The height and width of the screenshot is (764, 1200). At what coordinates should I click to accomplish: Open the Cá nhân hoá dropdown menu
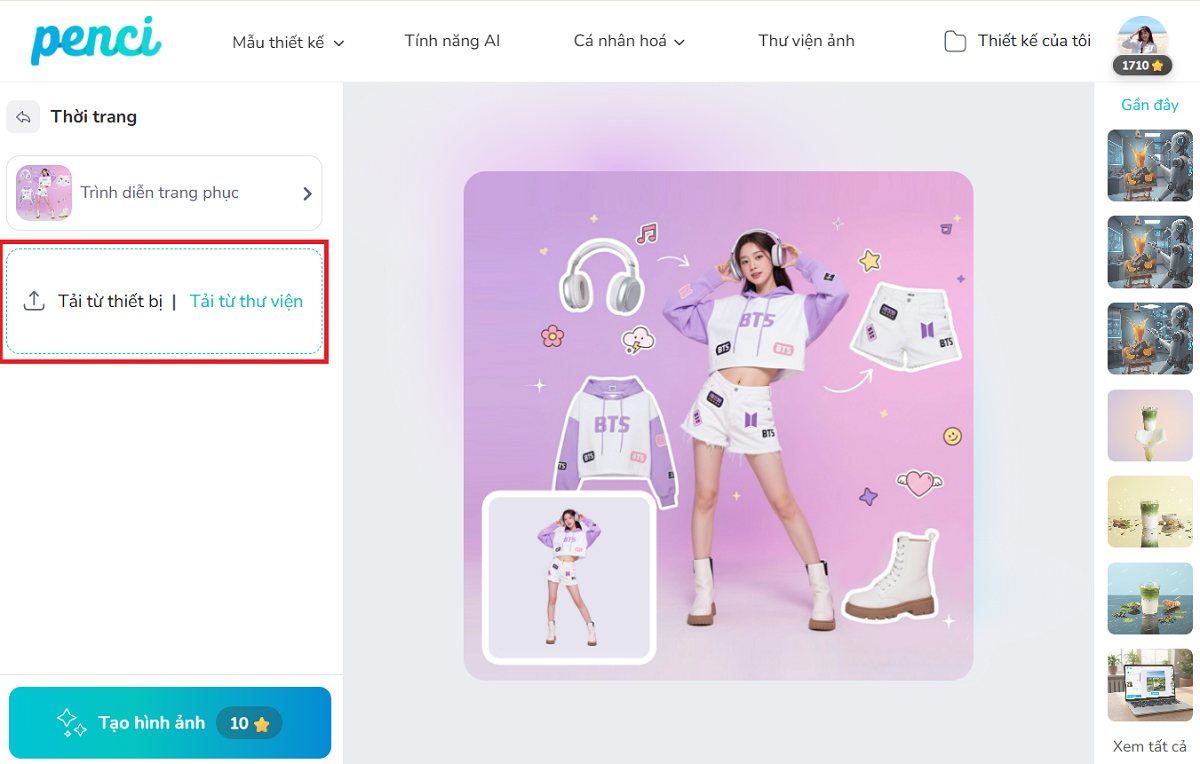pyautogui.click(x=629, y=42)
